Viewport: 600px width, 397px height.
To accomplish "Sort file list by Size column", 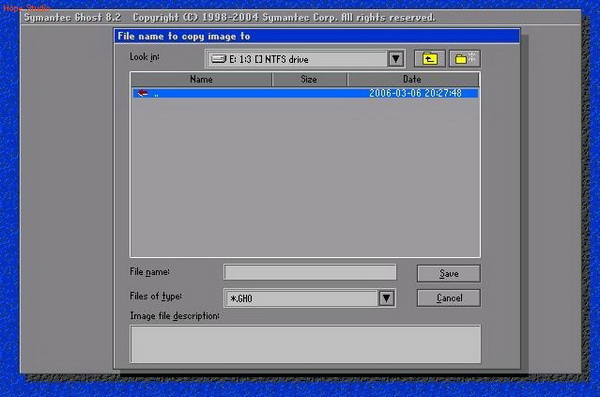I will click(x=309, y=79).
